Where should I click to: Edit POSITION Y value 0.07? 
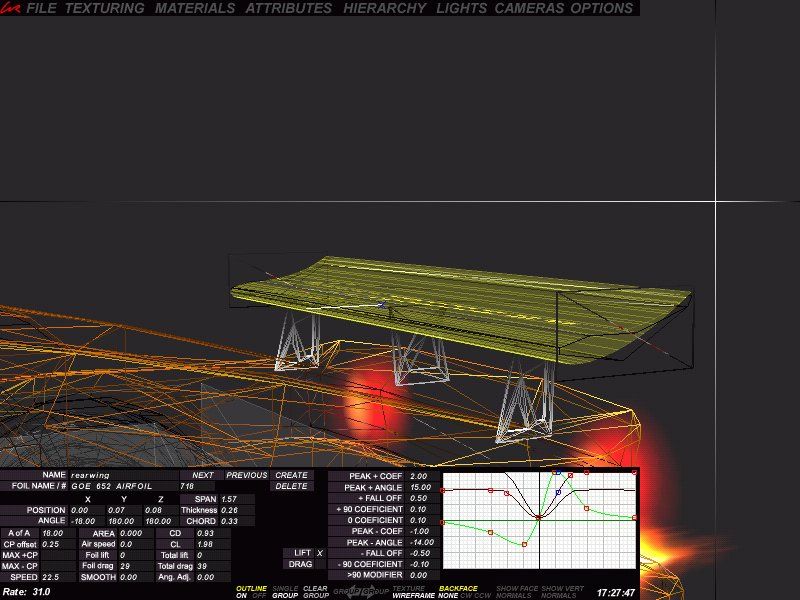pos(123,510)
